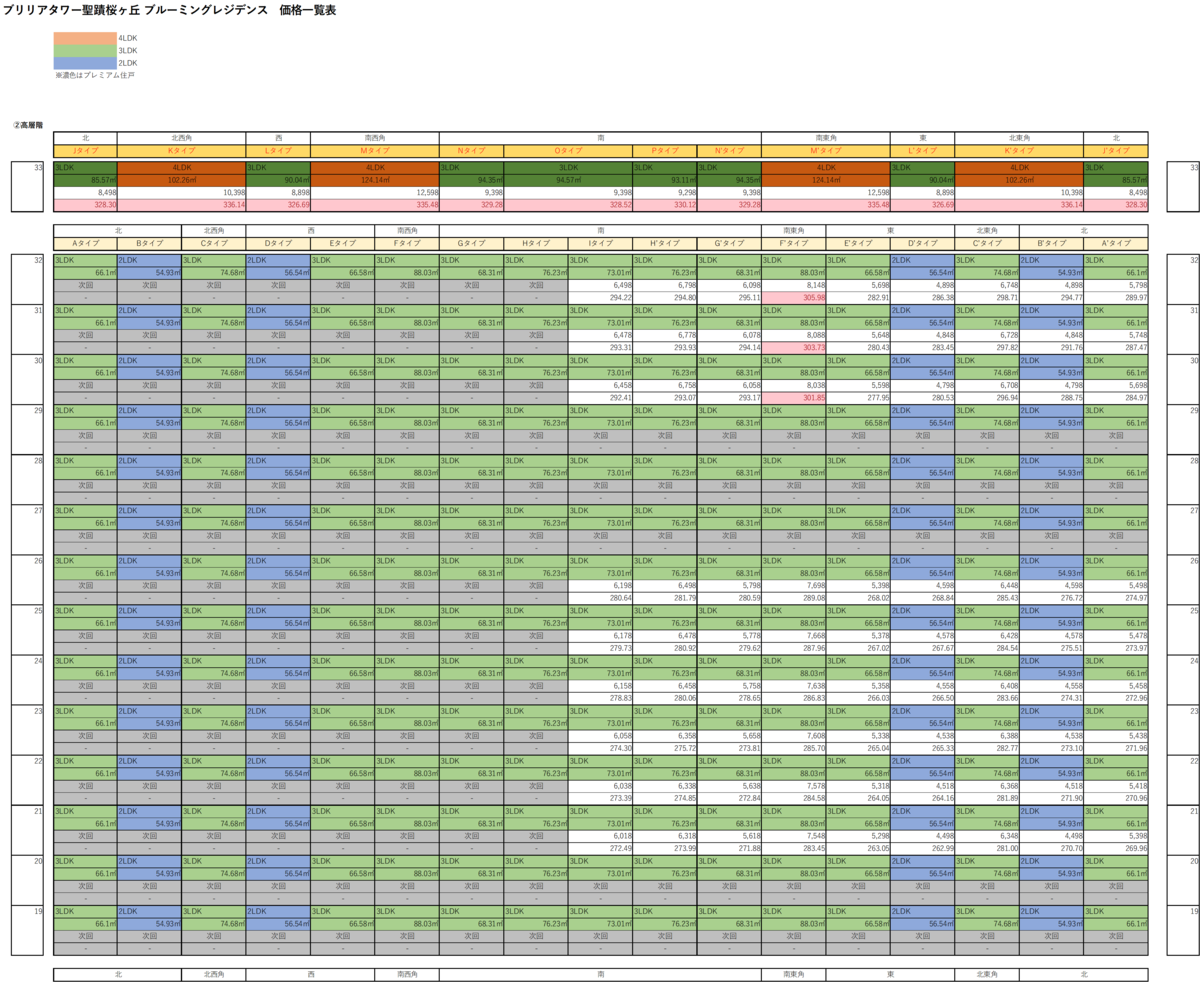
Task: Click the unit-price cell '284.58'
Action: (794, 798)
